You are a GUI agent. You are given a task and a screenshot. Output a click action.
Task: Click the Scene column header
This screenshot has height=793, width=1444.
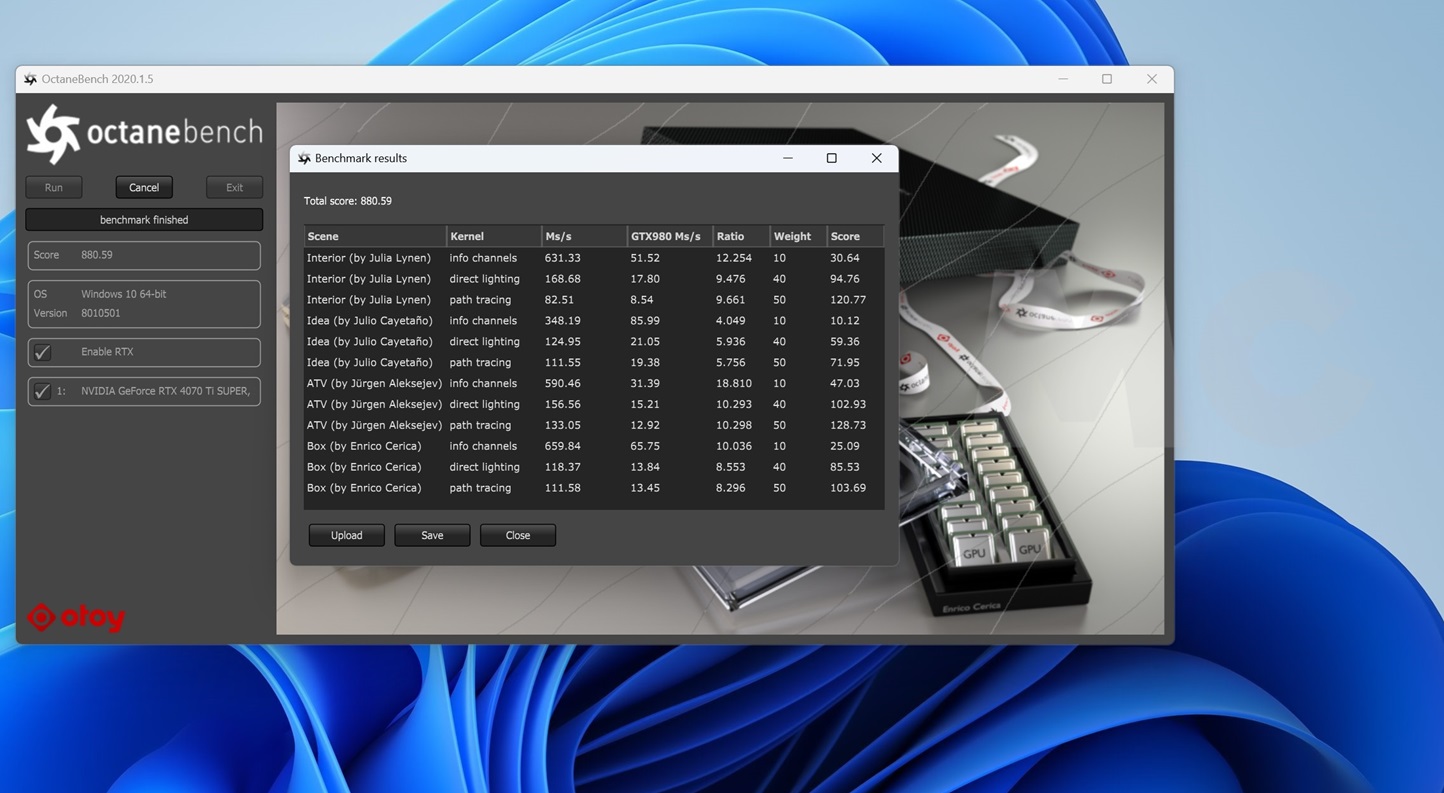tap(322, 236)
